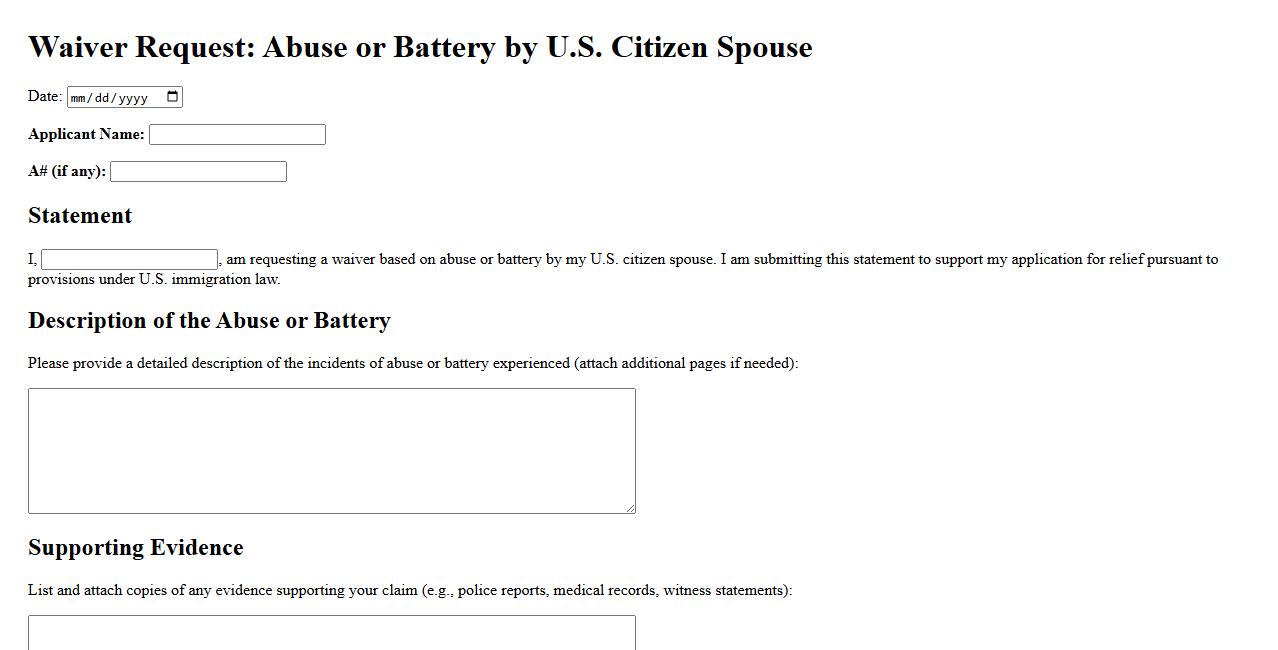Image resolution: width=1278 pixels, height=650 pixels.
Task: Click the "Please provide a detailed description" instruction
Action: (412, 363)
